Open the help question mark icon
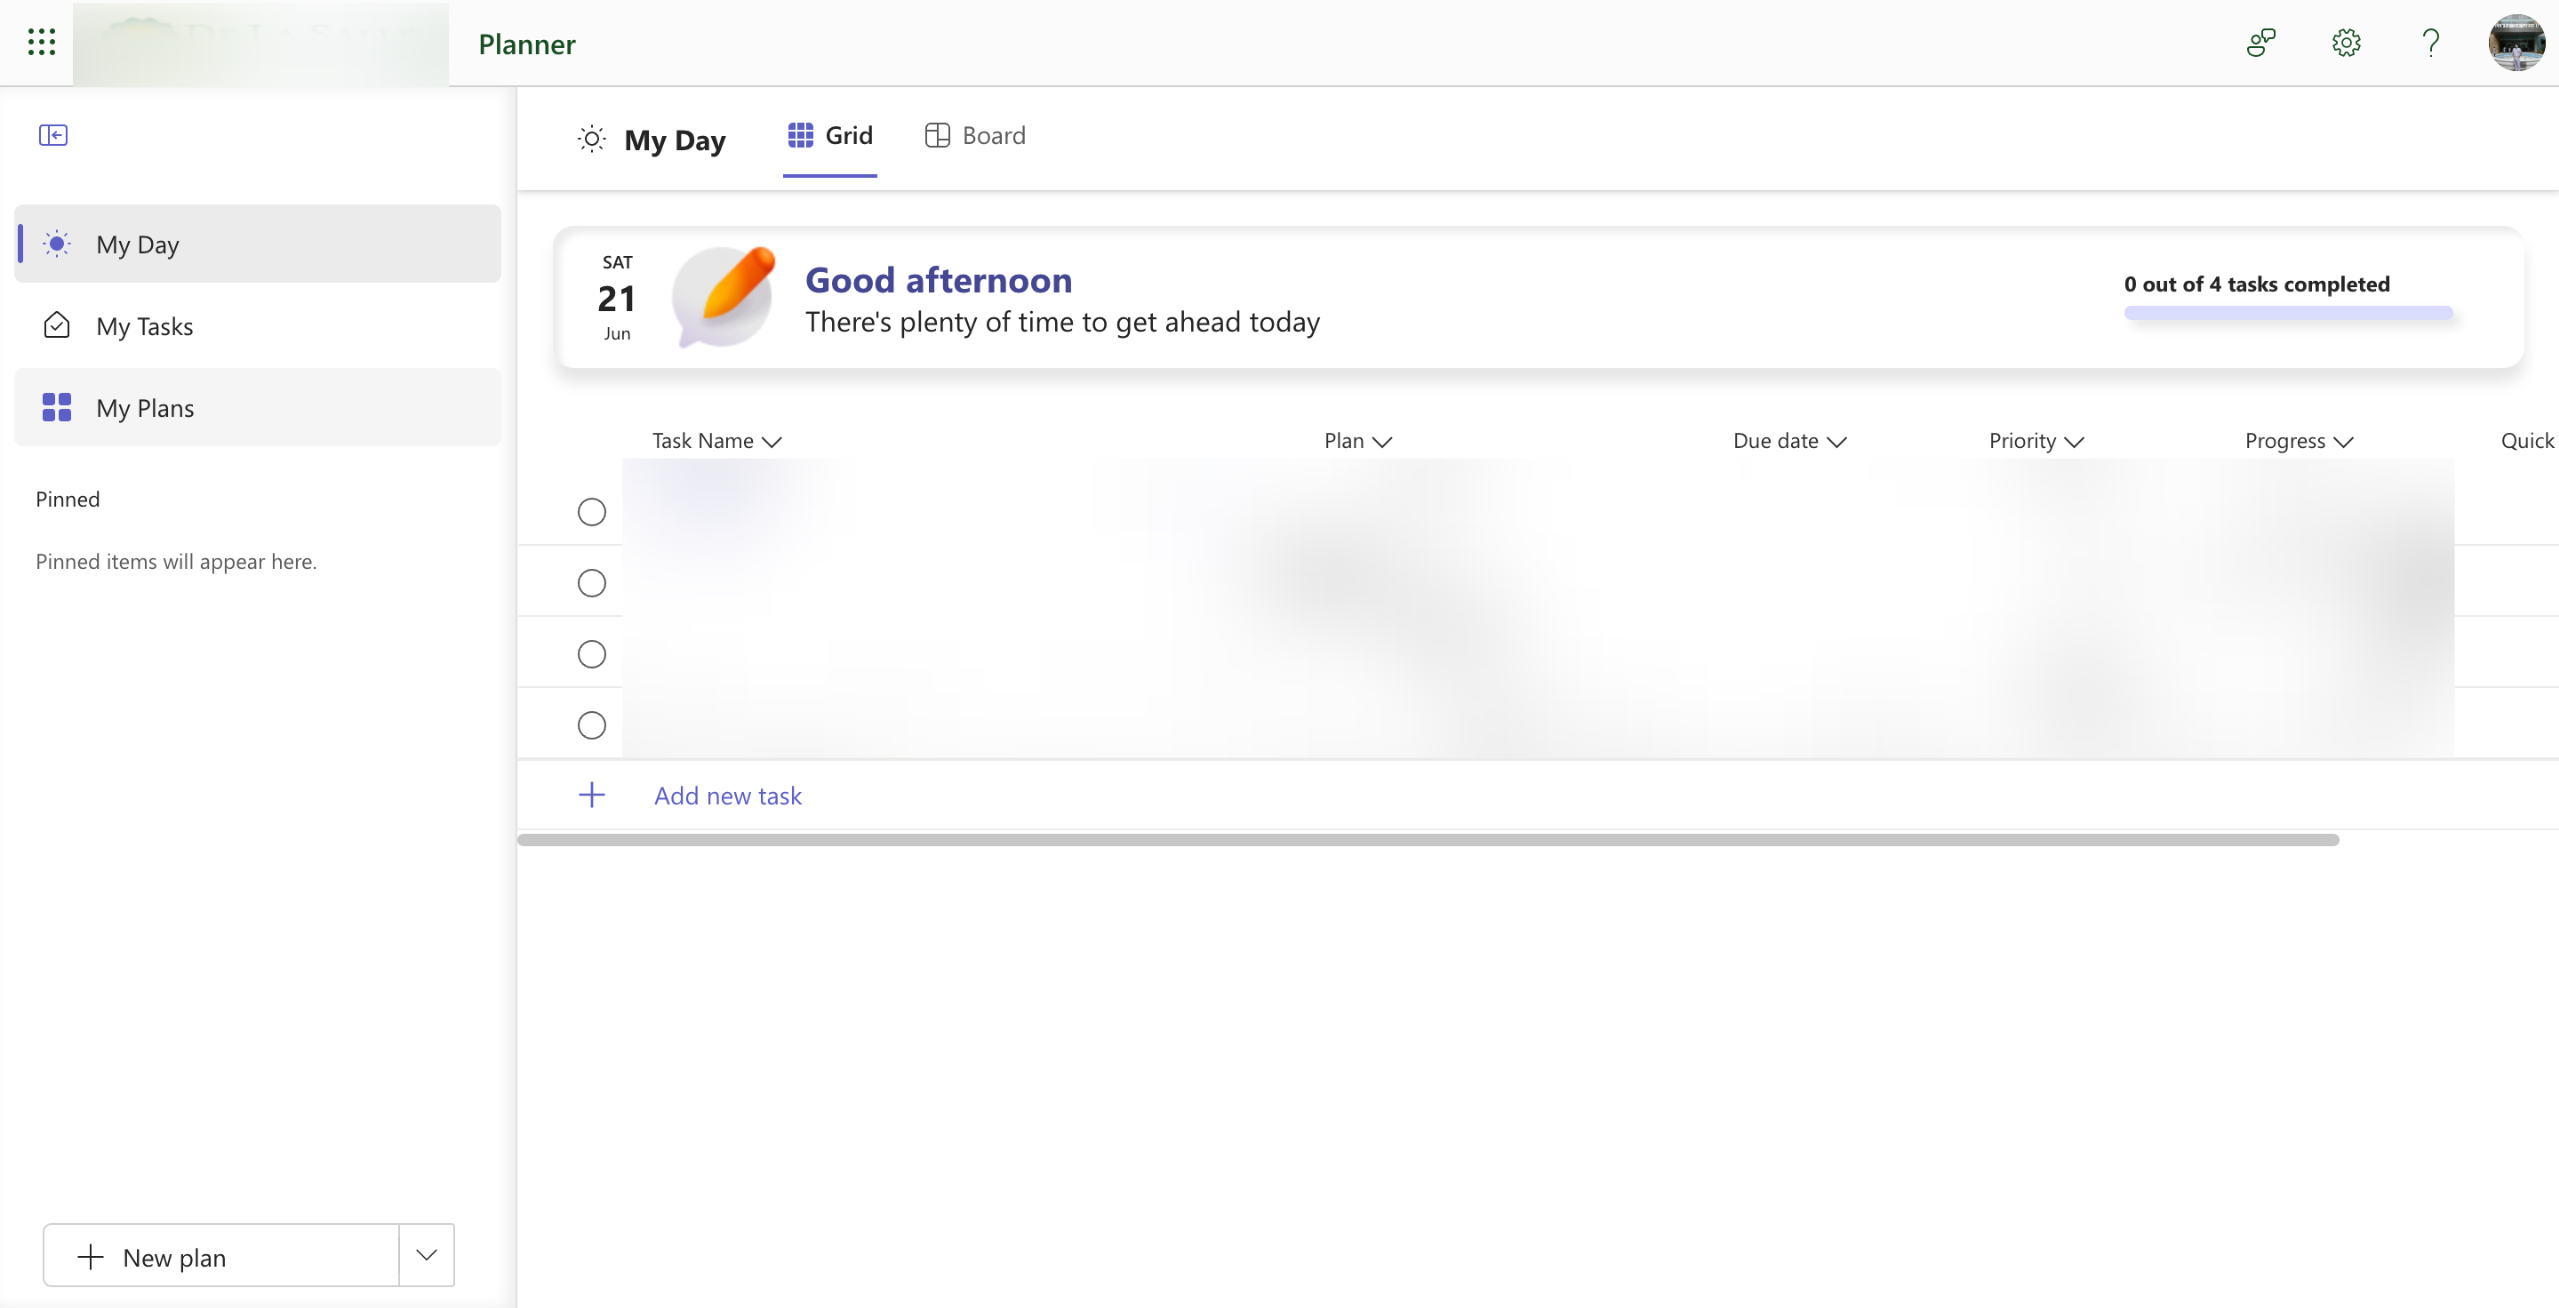The height and width of the screenshot is (1308, 2559). point(2430,43)
